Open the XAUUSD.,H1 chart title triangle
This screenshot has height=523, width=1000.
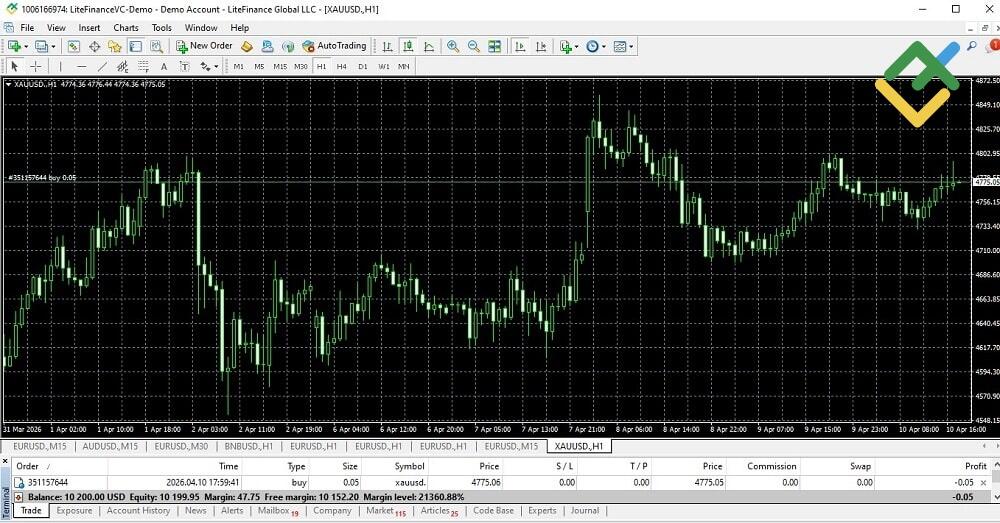pyautogui.click(x=8, y=84)
